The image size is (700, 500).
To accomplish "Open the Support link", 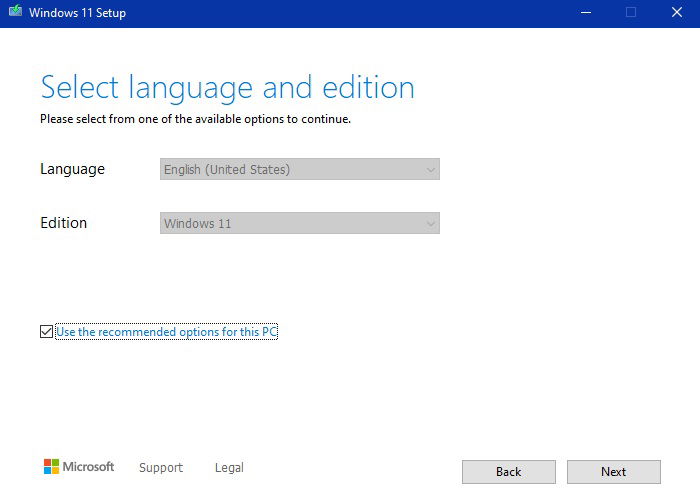I will click(x=161, y=467).
